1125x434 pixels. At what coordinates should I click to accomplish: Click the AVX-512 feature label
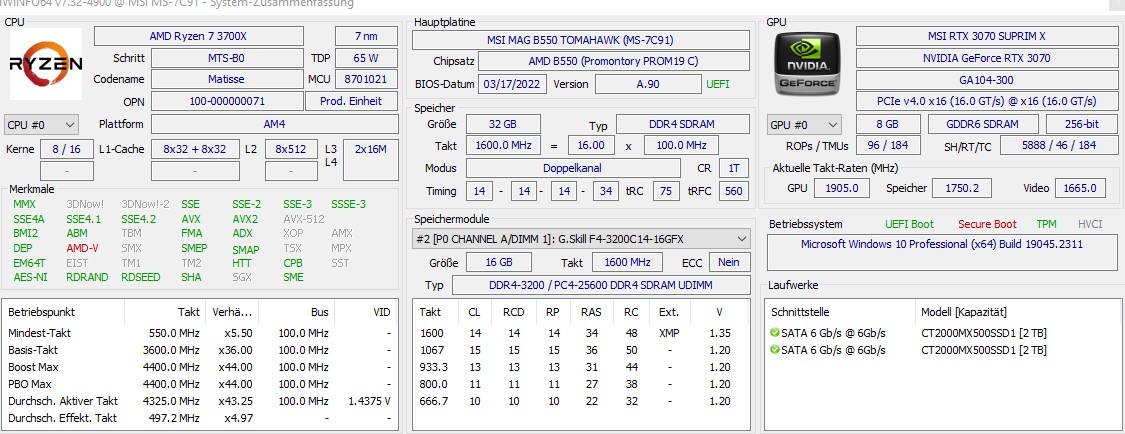coord(303,219)
